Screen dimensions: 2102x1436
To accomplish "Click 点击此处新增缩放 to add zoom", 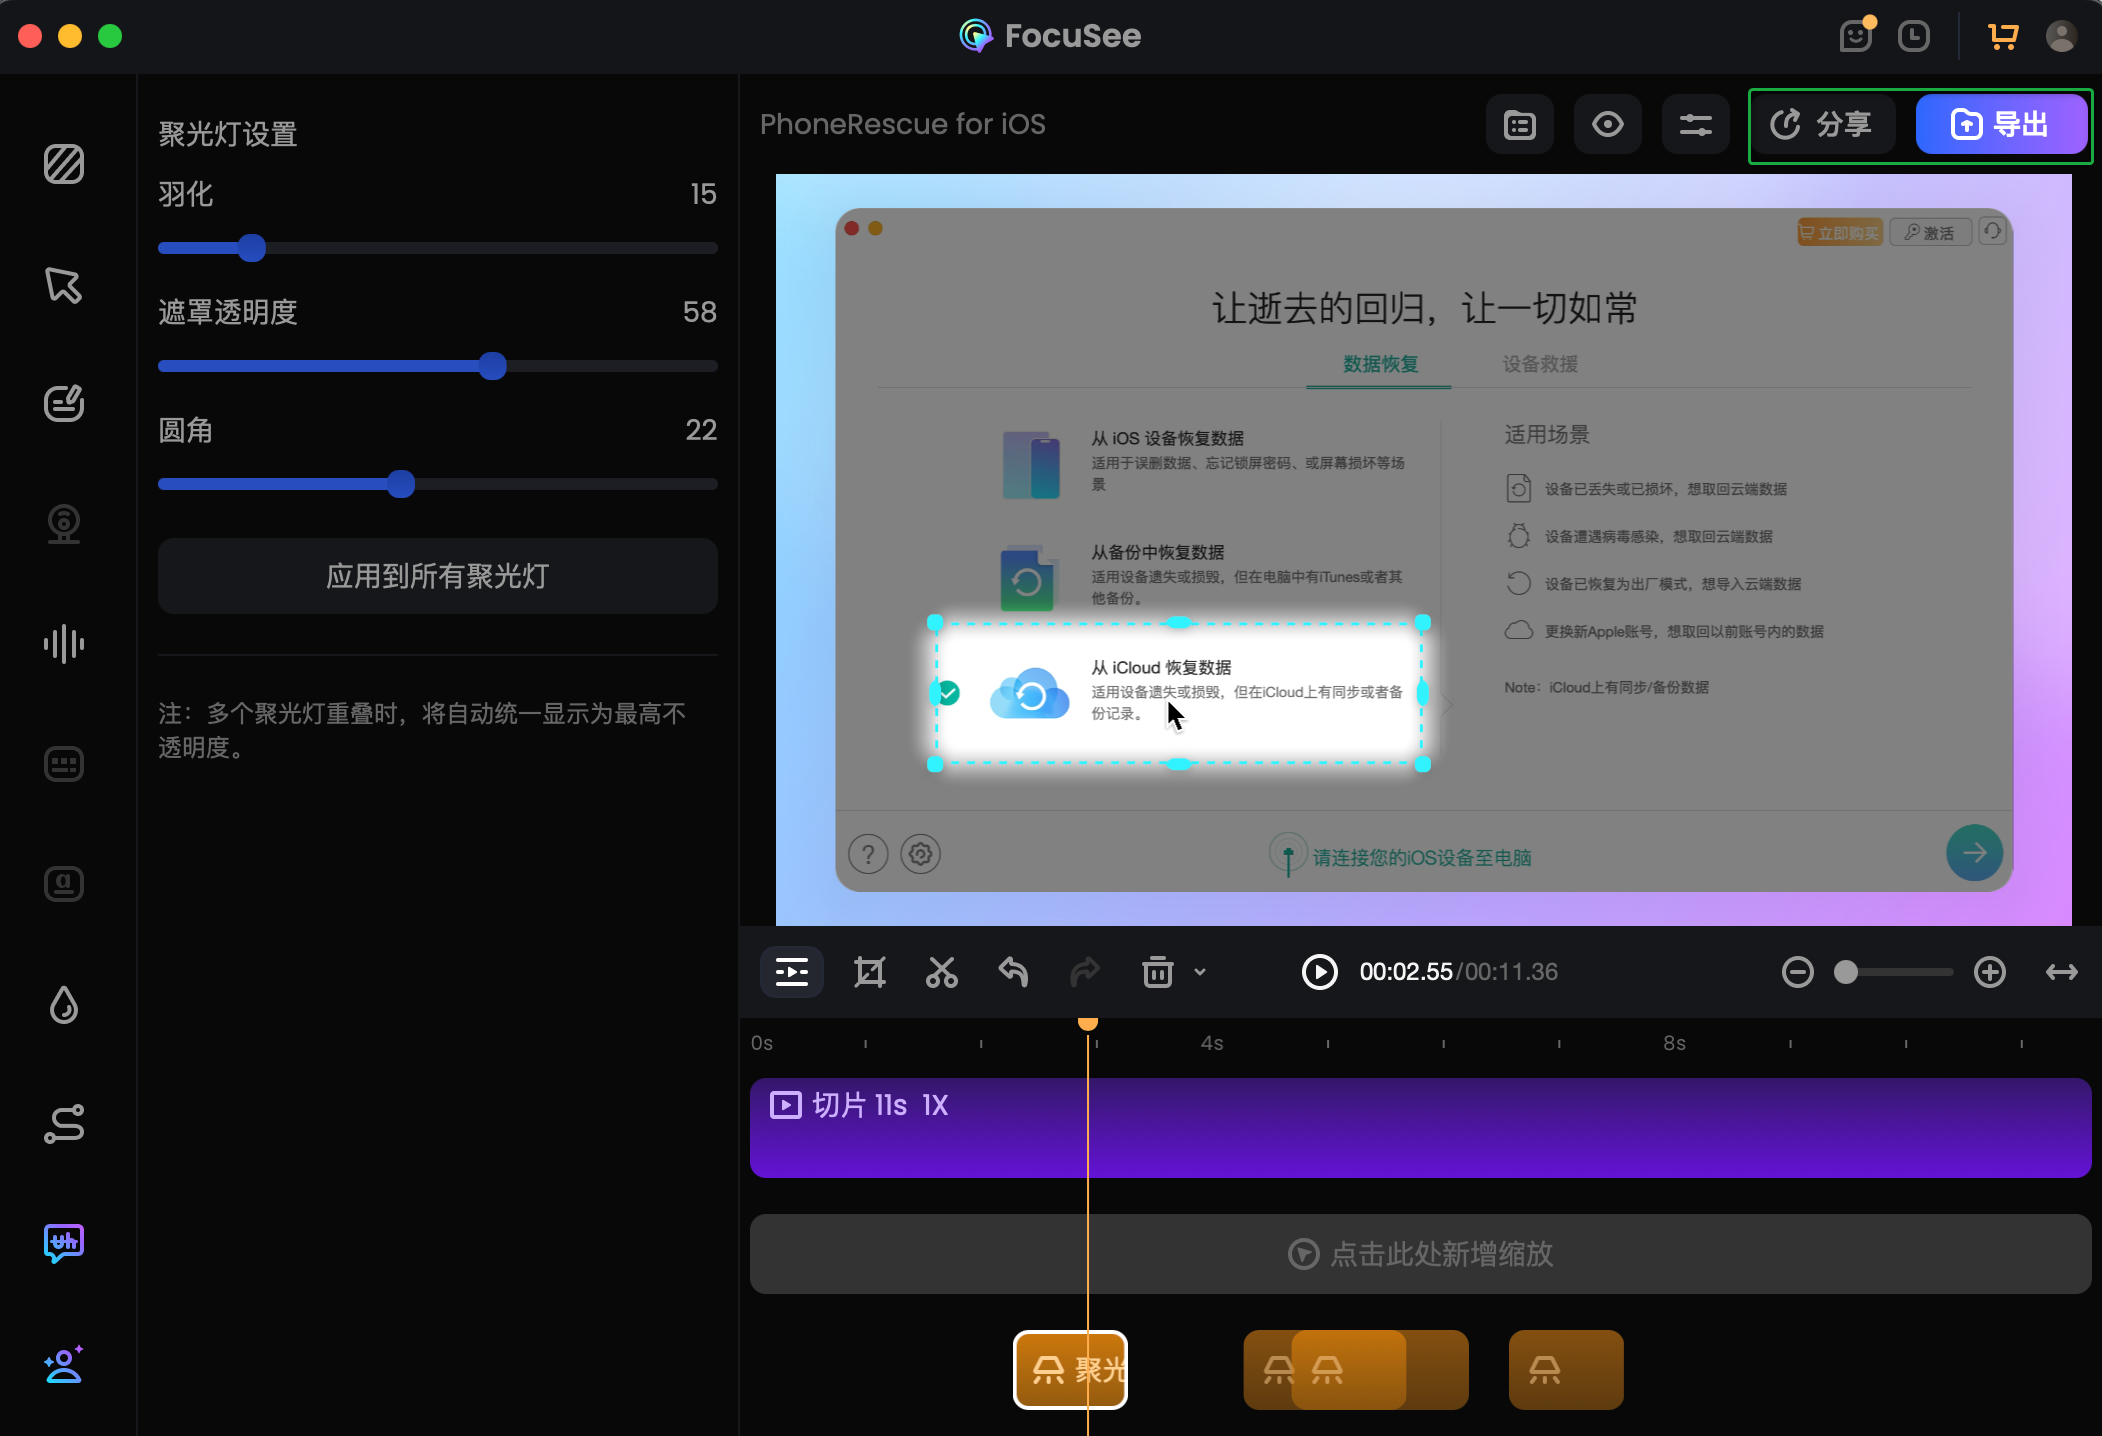I will pyautogui.click(x=1420, y=1254).
